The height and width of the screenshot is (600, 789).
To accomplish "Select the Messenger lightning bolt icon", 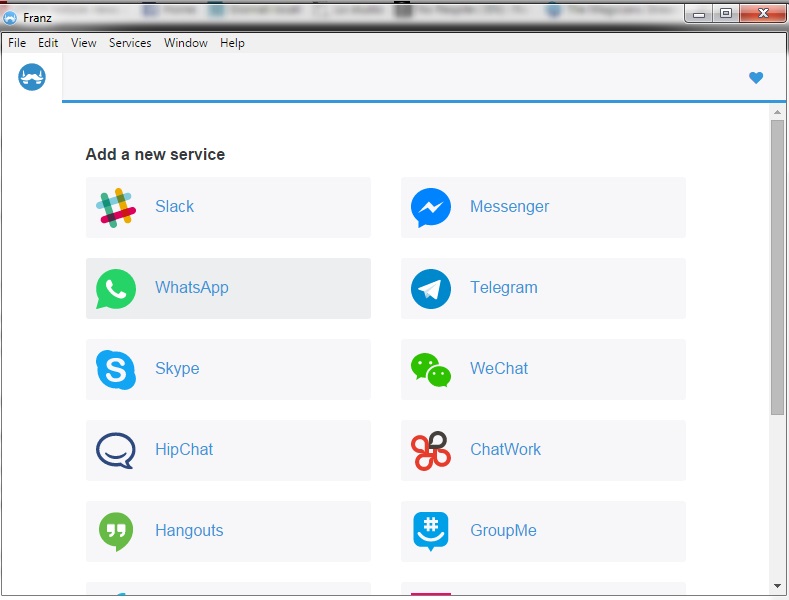I will click(x=431, y=207).
